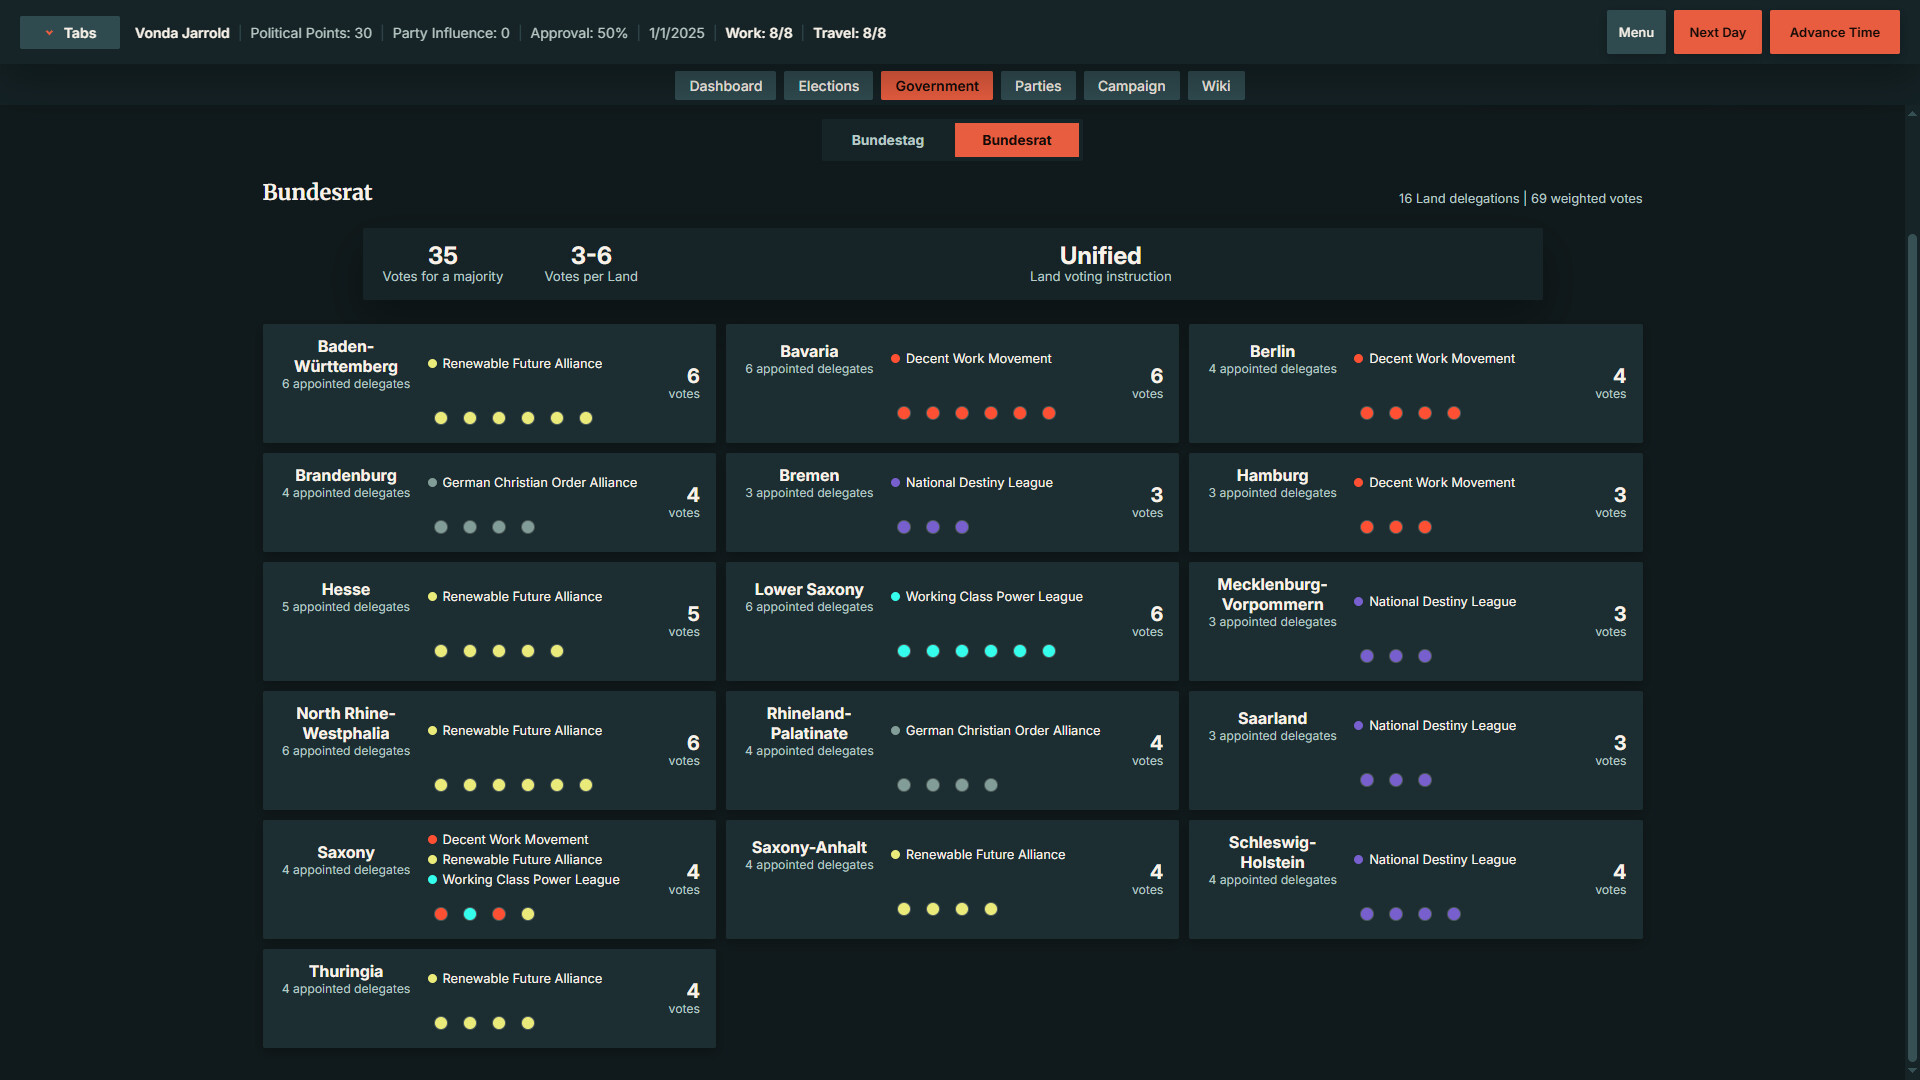Switch to Bundestag sub-tab

[x=888, y=140]
